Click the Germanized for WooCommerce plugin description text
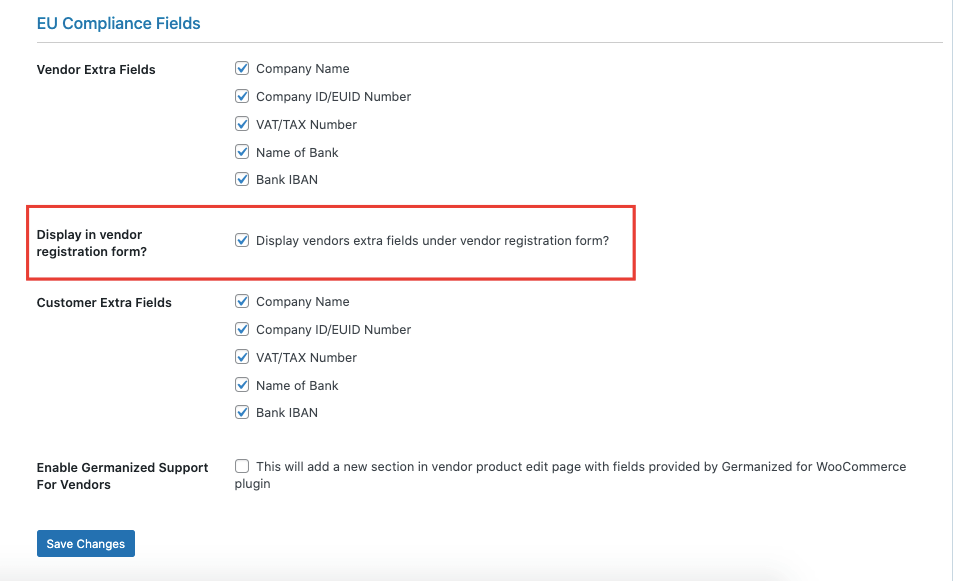The height and width of the screenshot is (581, 953). tap(570, 475)
